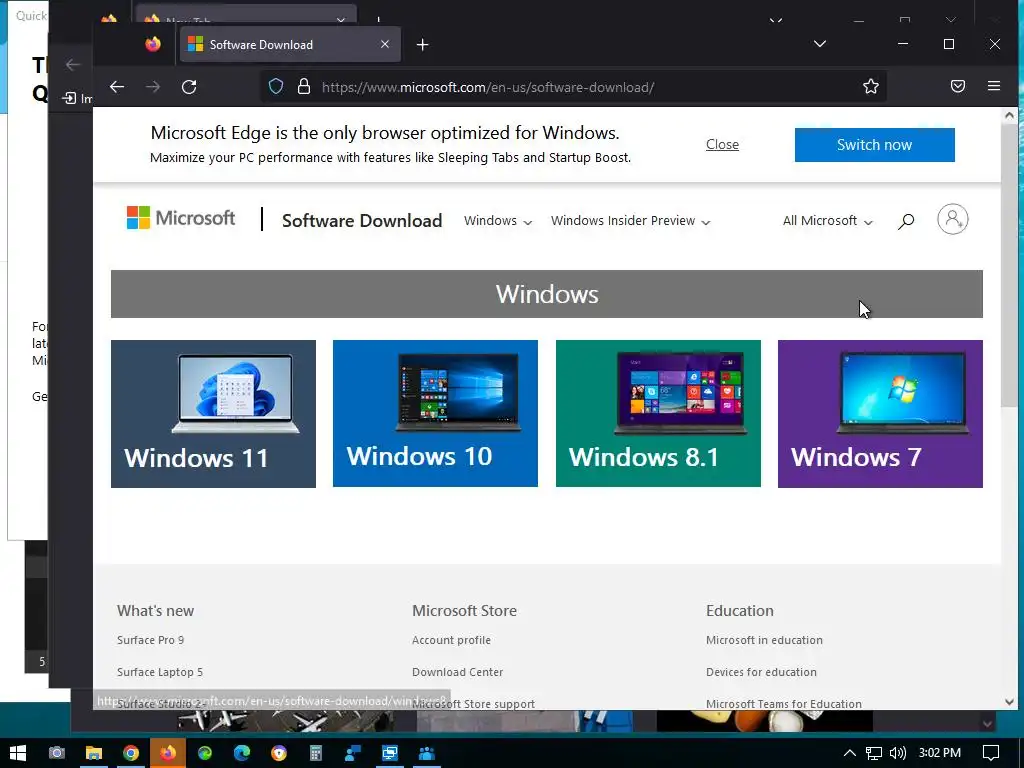Show hidden system tray icons

(850, 753)
